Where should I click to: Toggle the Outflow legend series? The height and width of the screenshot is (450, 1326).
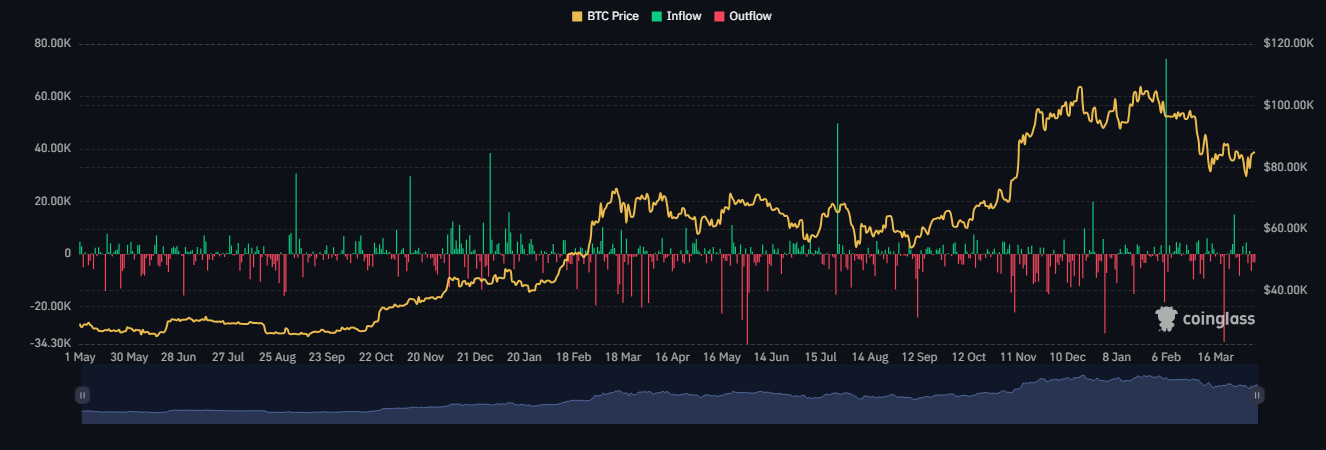tap(743, 16)
